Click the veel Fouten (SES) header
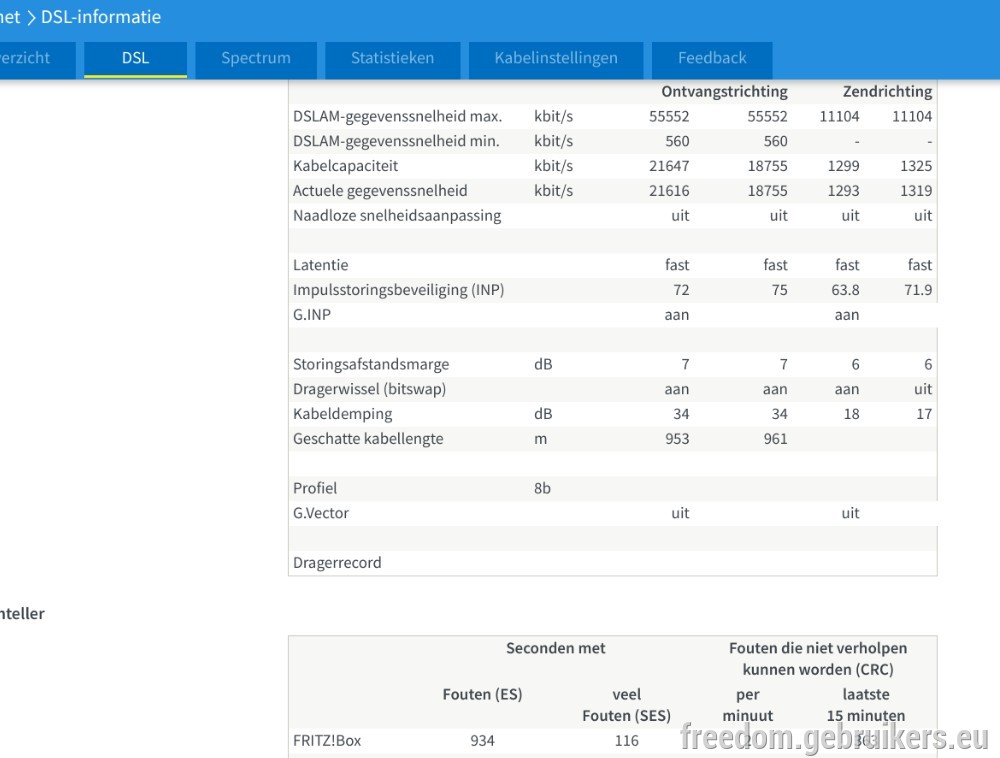 click(626, 705)
